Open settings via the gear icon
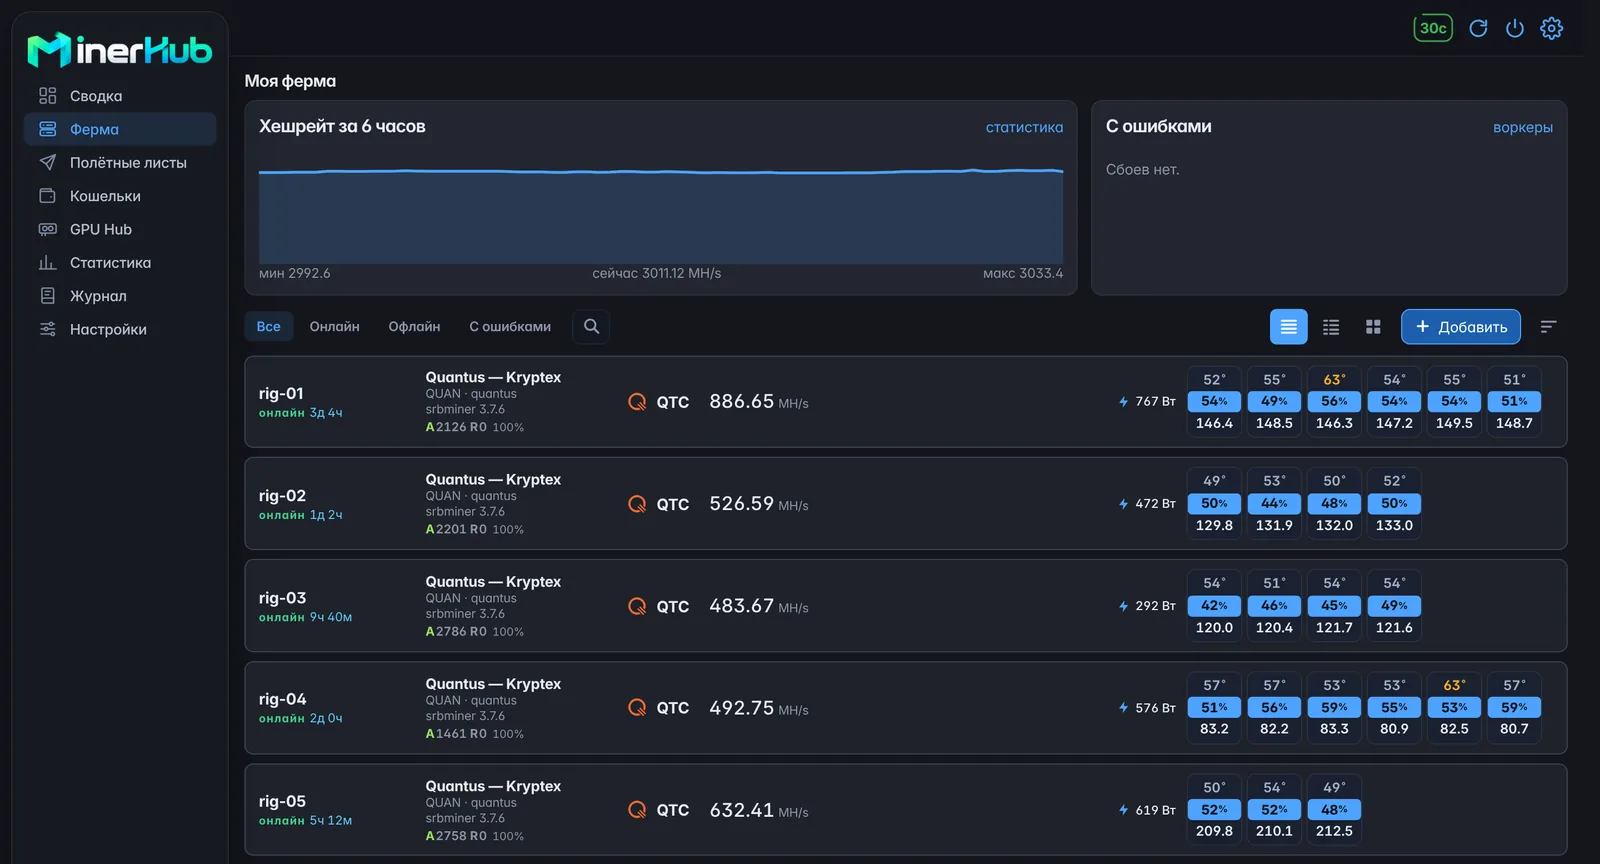 coord(1551,28)
